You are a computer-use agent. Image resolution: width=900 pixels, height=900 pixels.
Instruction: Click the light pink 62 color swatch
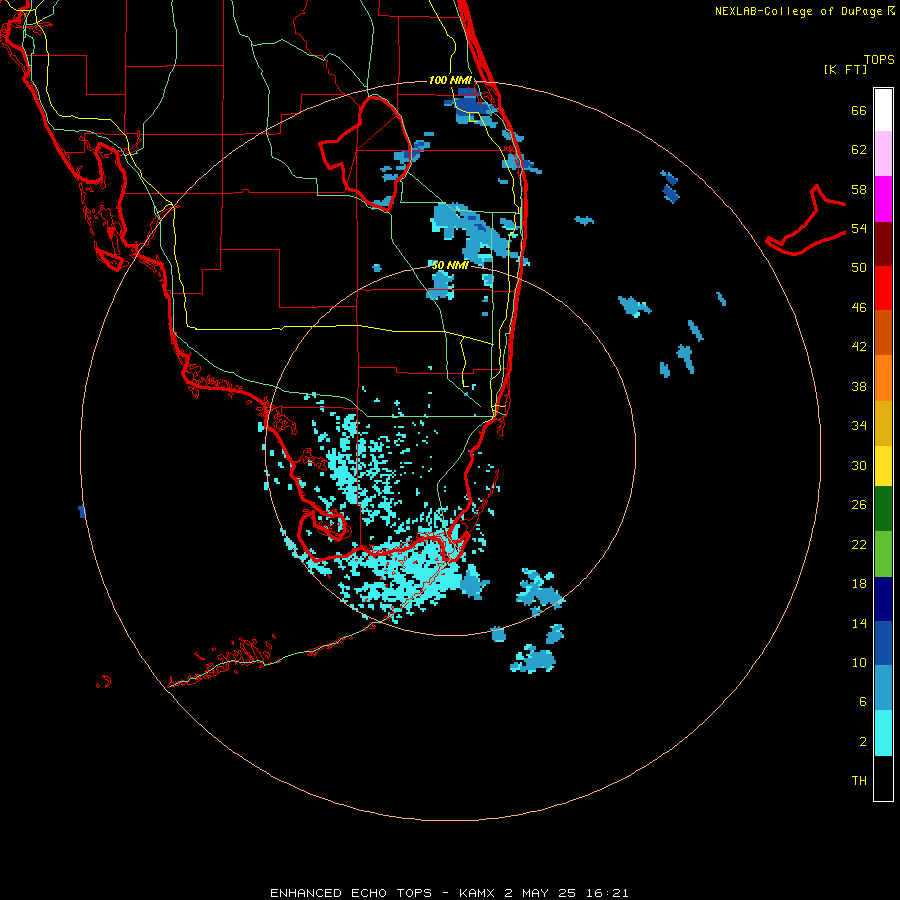point(883,154)
